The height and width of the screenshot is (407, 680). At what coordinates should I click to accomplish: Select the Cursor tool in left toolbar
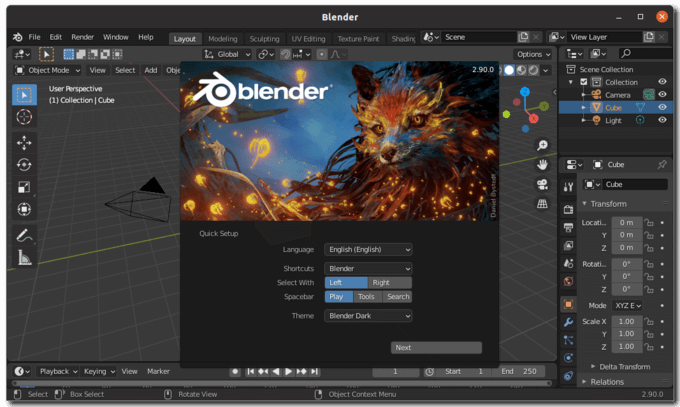(24, 117)
